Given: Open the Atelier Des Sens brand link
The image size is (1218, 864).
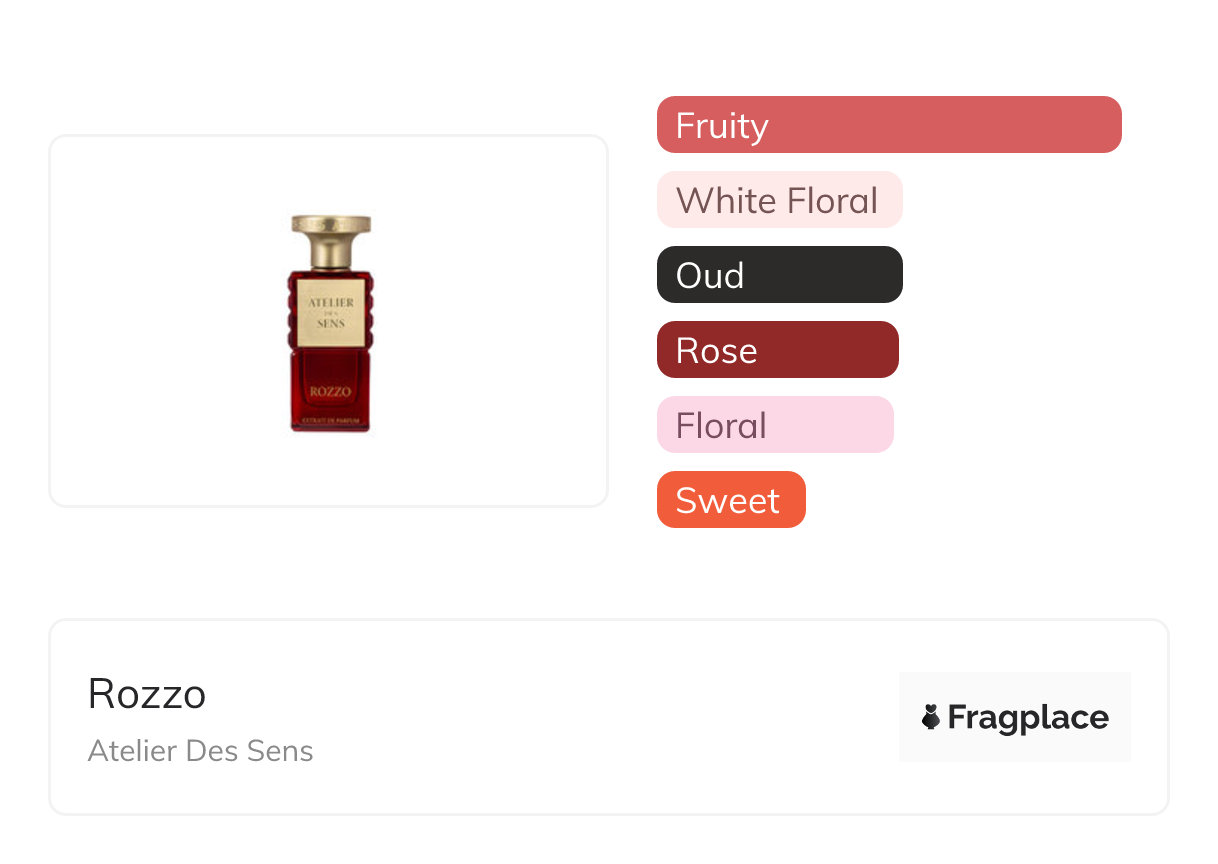Looking at the screenshot, I should 200,751.
